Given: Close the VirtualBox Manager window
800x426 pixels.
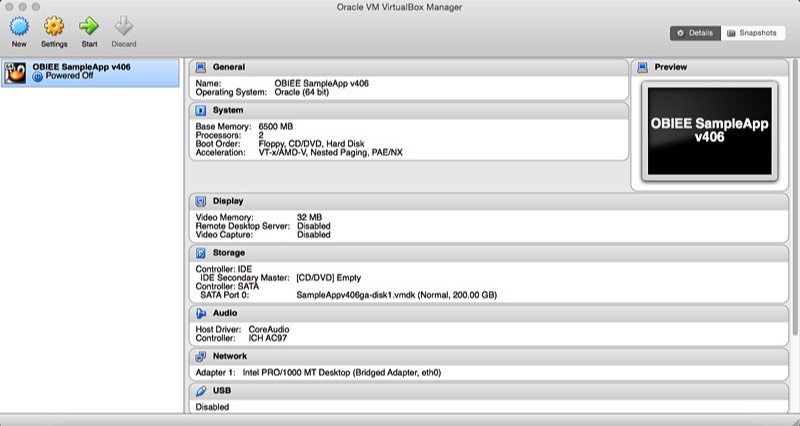Looking at the screenshot, I should coord(9,7).
